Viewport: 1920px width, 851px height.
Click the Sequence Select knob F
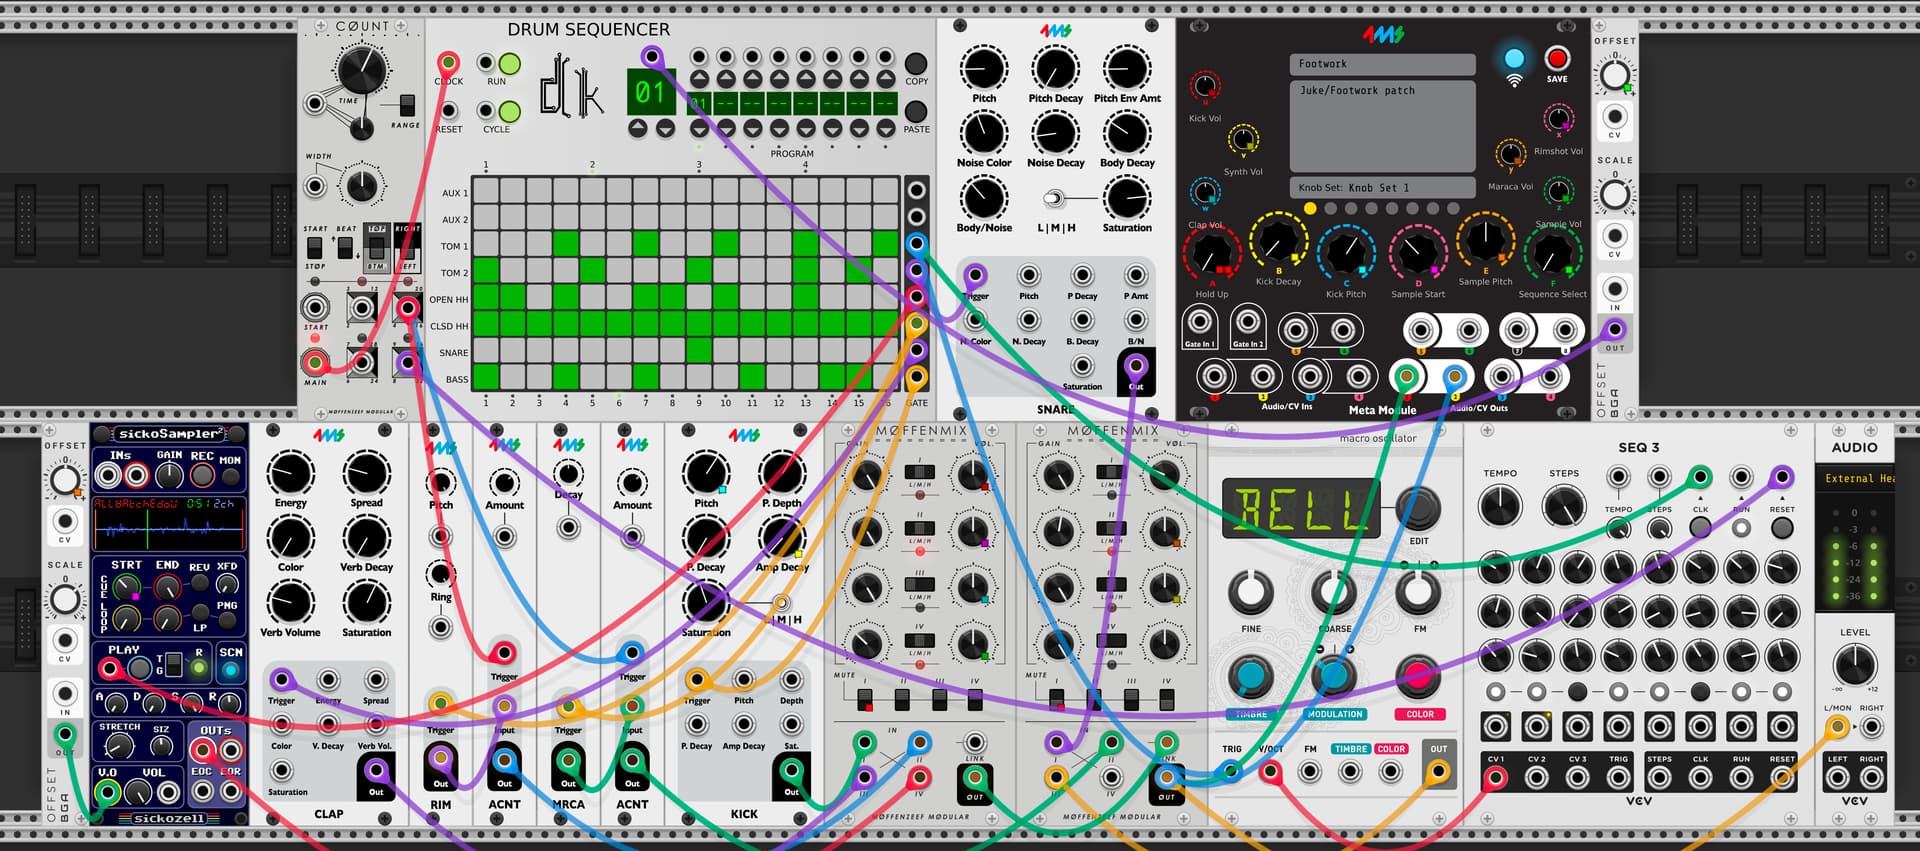point(1552,254)
